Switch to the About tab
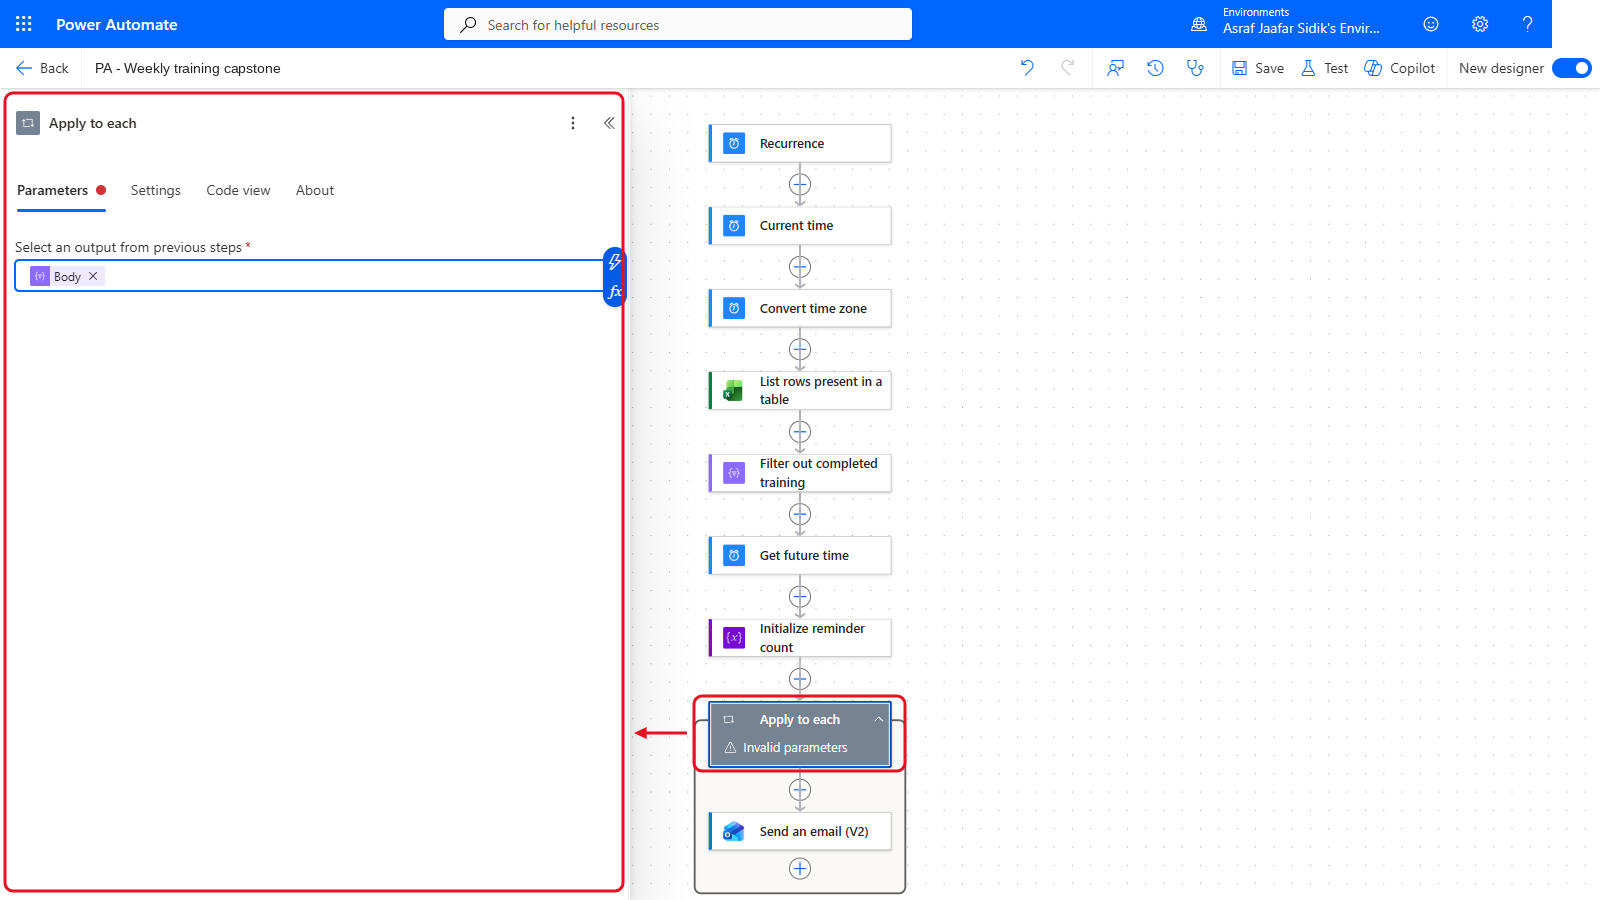 pyautogui.click(x=315, y=190)
